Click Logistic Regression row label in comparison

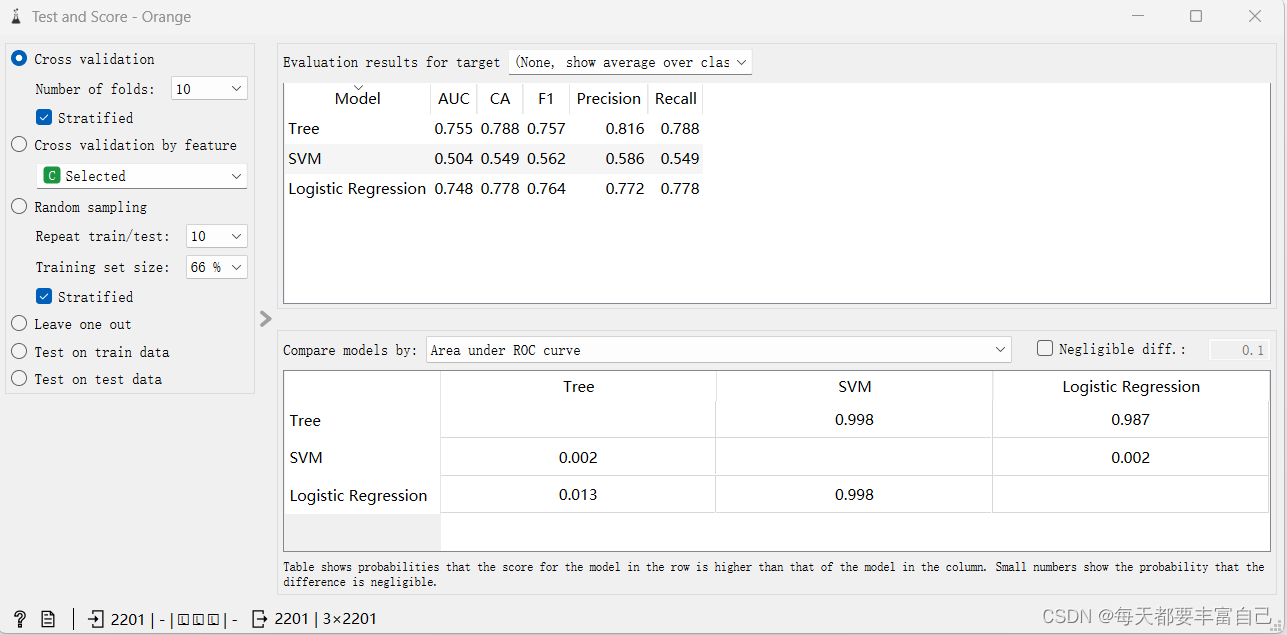pos(358,495)
